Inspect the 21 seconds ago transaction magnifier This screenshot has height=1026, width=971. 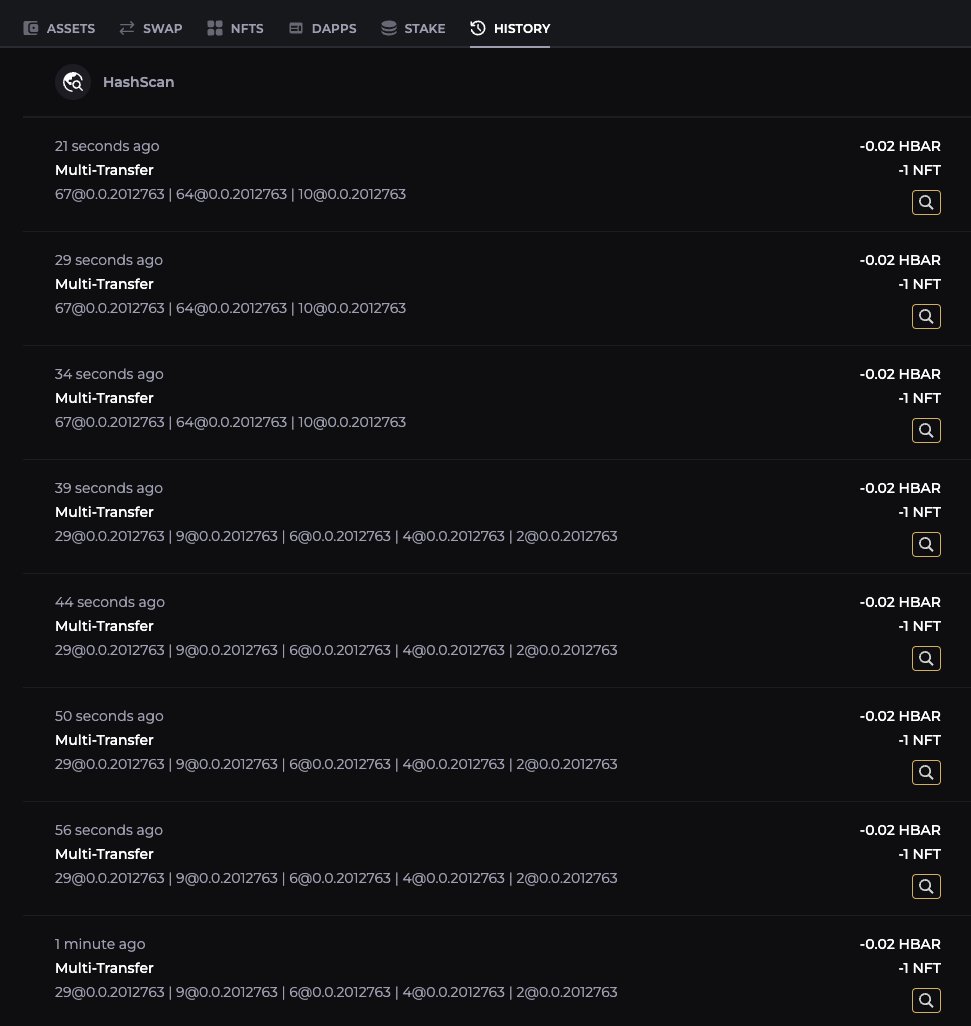[926, 202]
